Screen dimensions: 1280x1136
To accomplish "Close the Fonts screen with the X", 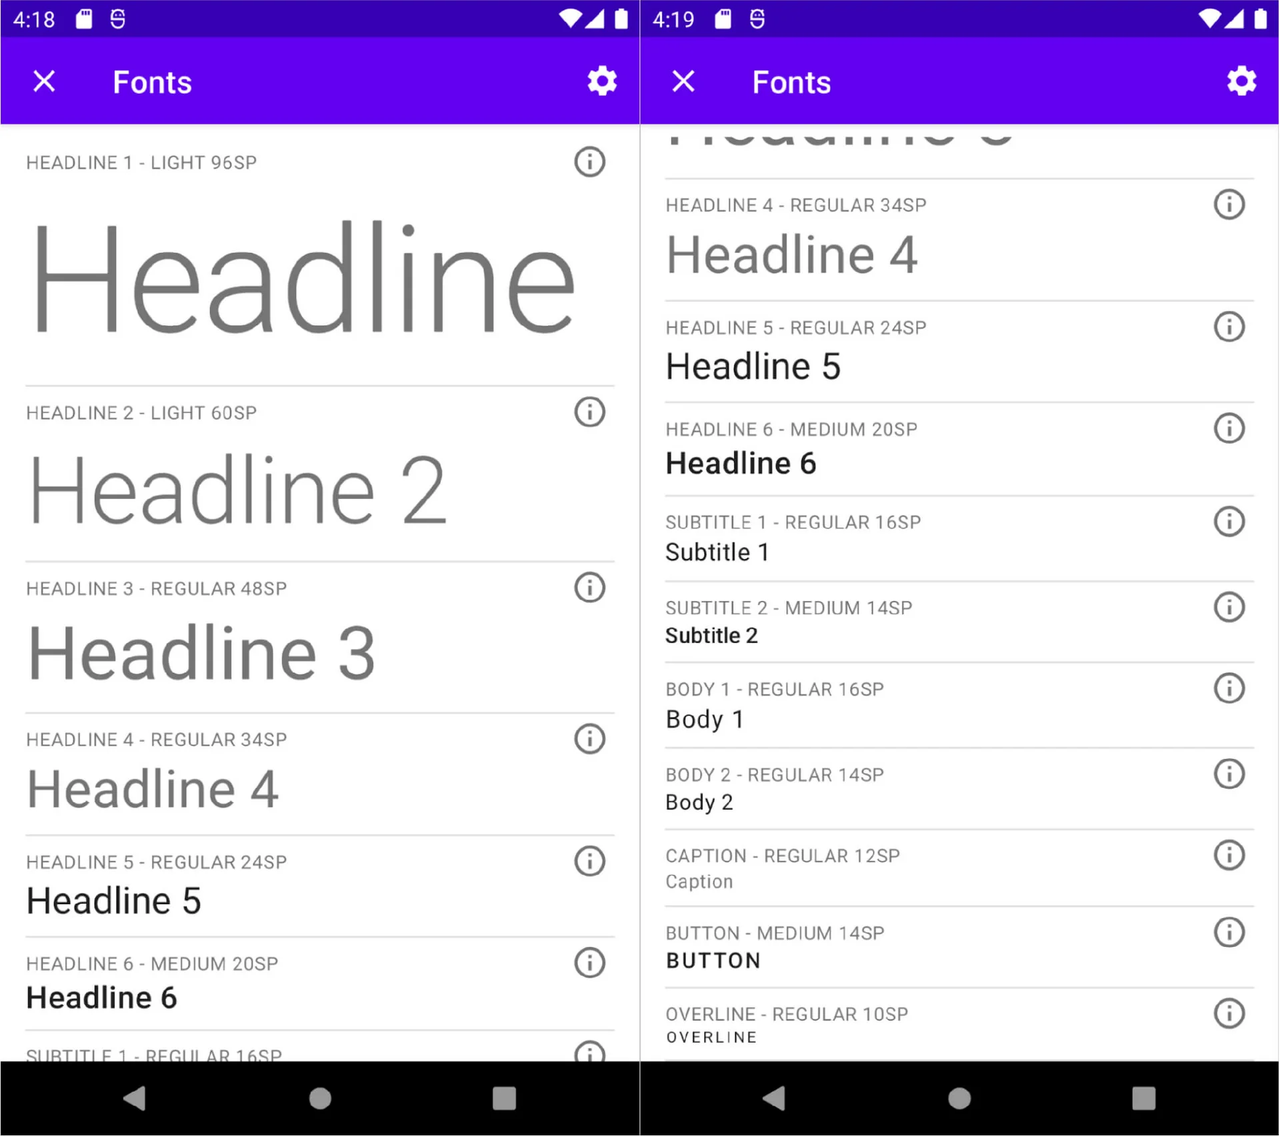I will pyautogui.click(x=44, y=81).
